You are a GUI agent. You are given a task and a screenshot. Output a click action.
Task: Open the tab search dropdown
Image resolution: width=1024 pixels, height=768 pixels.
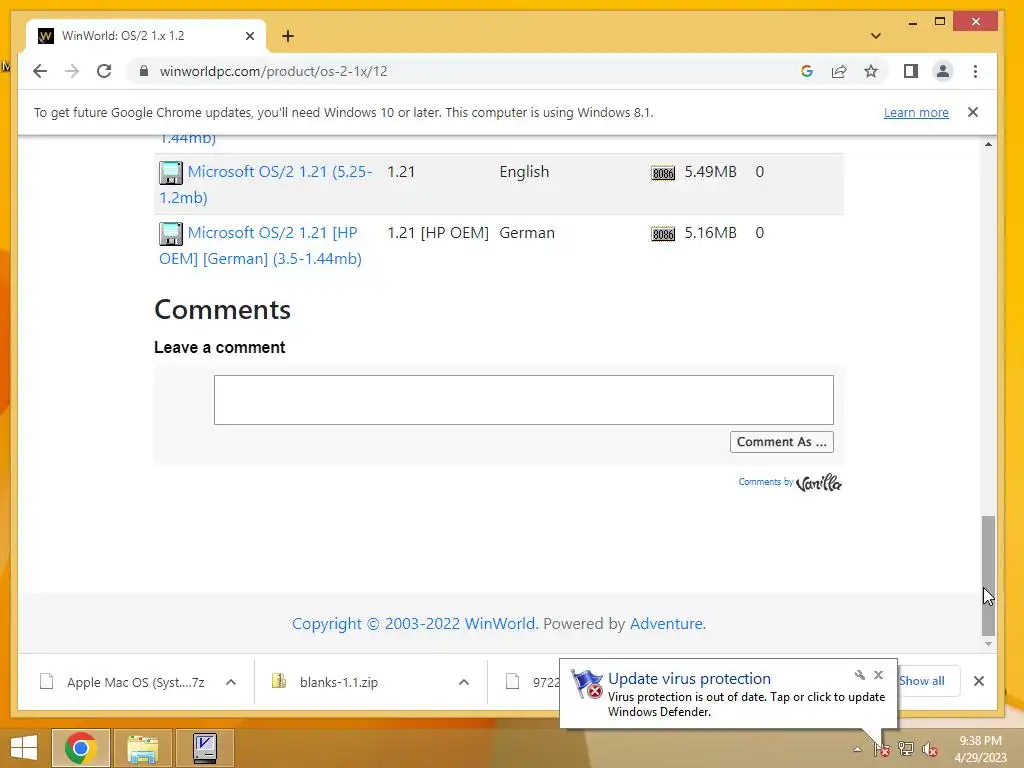point(876,36)
